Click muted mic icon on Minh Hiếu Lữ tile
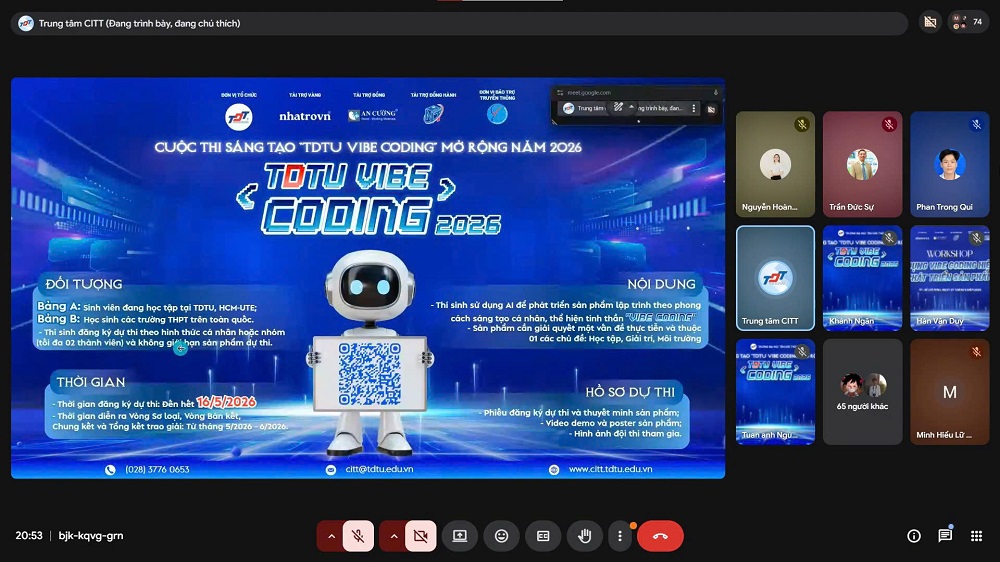1000x562 pixels. pyautogui.click(x=976, y=351)
